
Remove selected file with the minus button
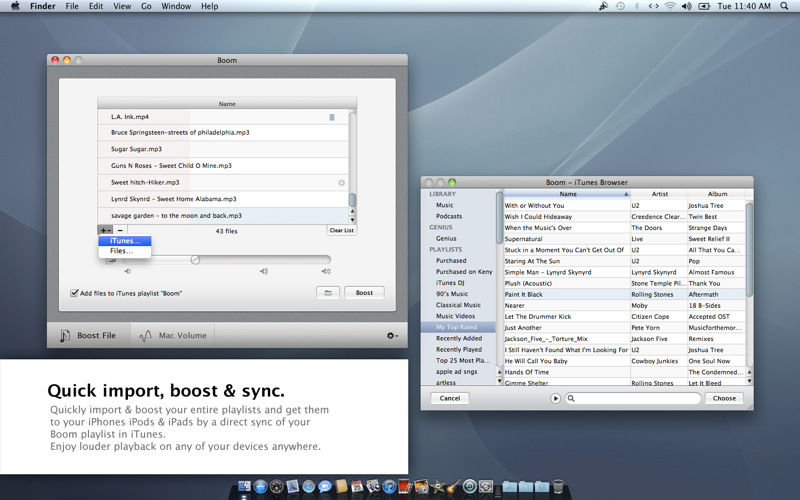pyautogui.click(x=120, y=230)
